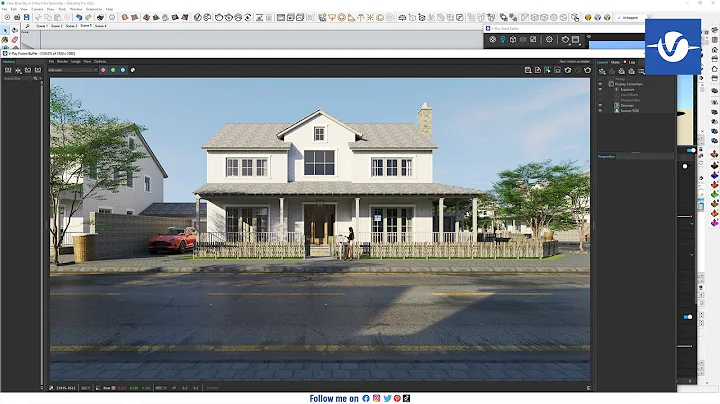Start V-Ray render with teapot icon
The height and width of the screenshot is (404, 720).
tap(219, 17)
